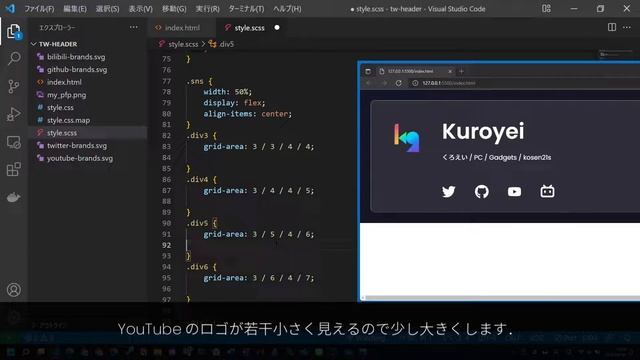The image size is (640, 360).
Task: Open the Run and Debug view
Action: pos(13,114)
